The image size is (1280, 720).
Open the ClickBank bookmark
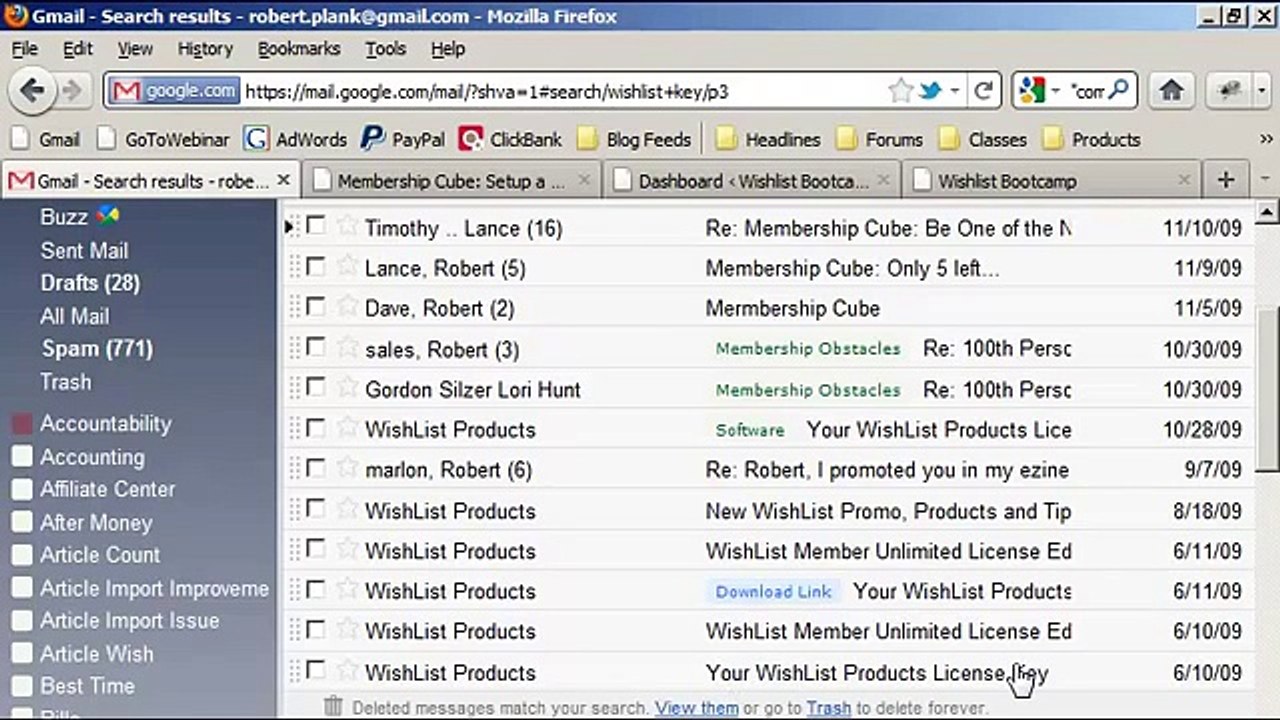510,140
